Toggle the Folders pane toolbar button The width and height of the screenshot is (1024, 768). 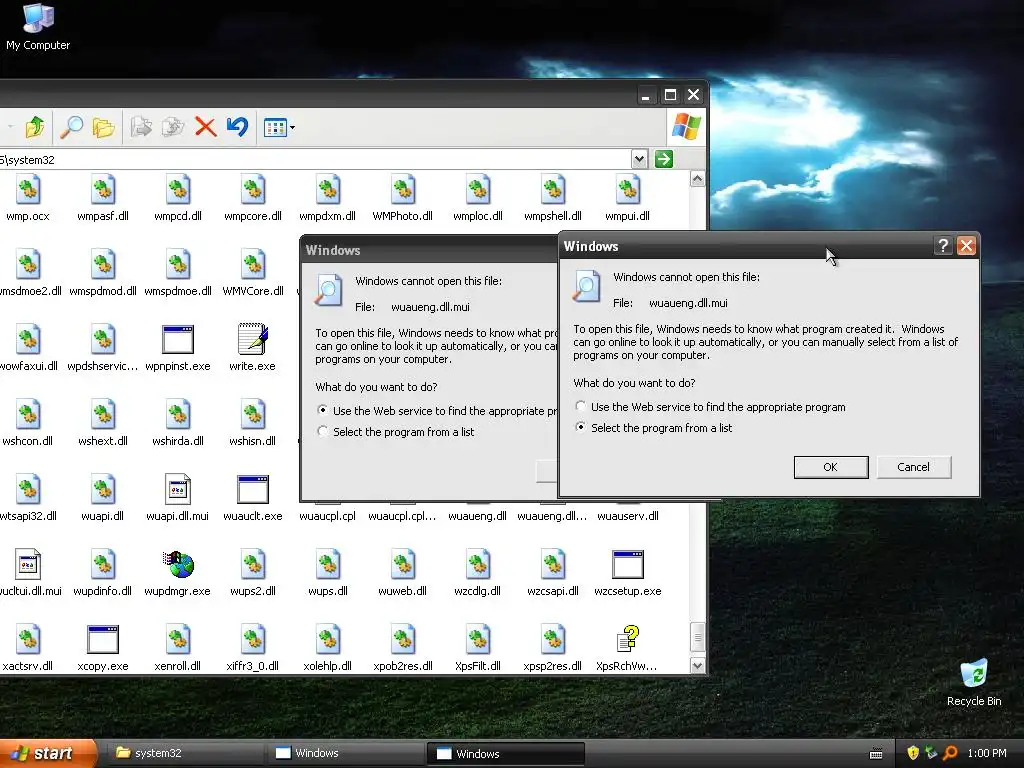tap(103, 127)
